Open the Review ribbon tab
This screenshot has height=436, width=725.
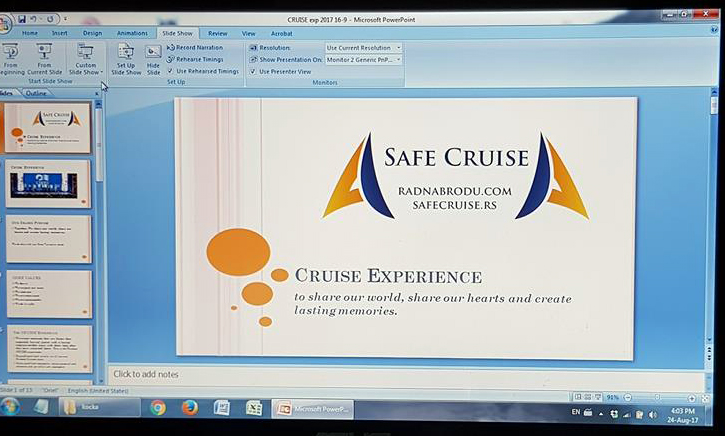(x=217, y=33)
